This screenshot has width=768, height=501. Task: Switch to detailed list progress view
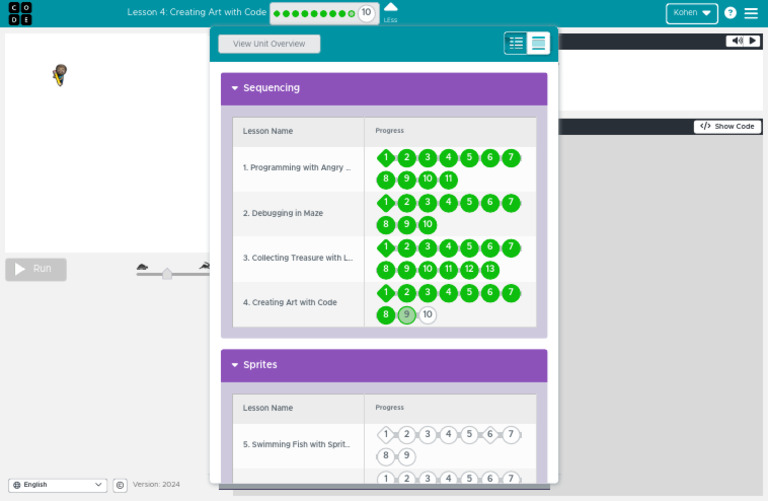coord(516,43)
